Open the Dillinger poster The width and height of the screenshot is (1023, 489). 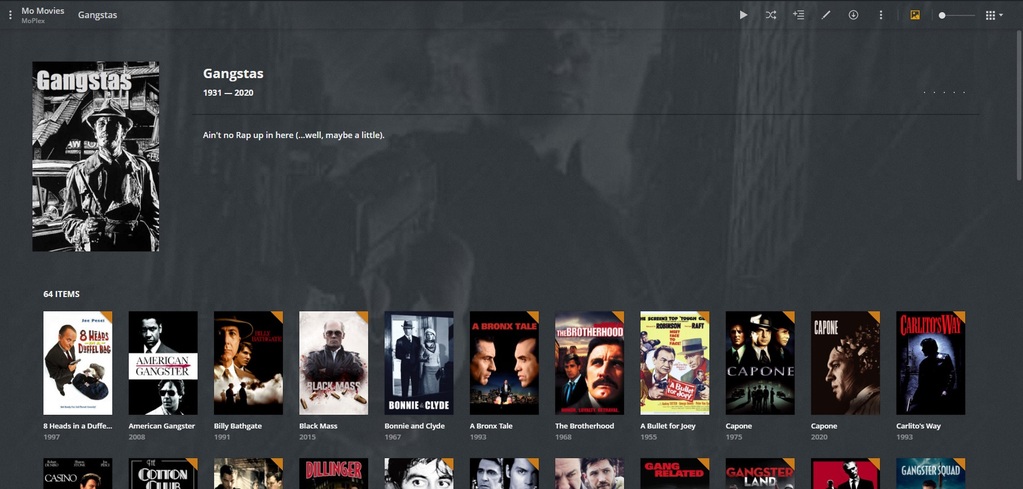[x=333, y=473]
